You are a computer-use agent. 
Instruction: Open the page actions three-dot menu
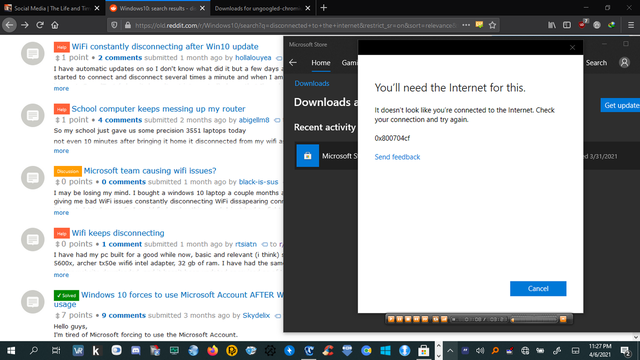[x=466, y=25]
